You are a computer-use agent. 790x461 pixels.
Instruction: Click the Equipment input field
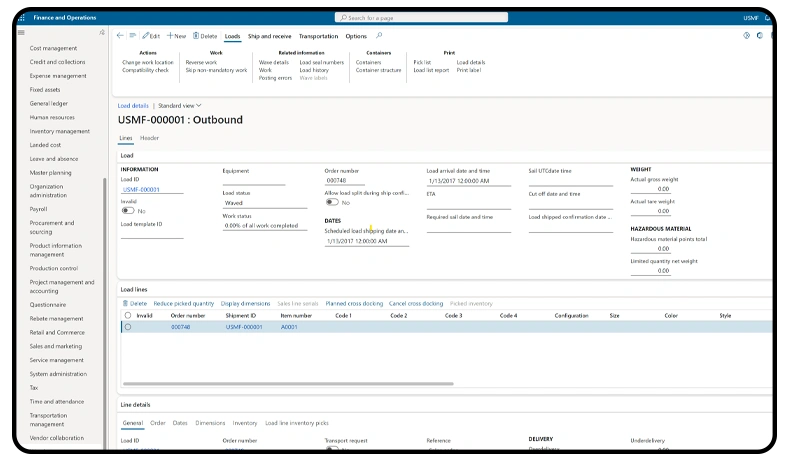[254, 180]
